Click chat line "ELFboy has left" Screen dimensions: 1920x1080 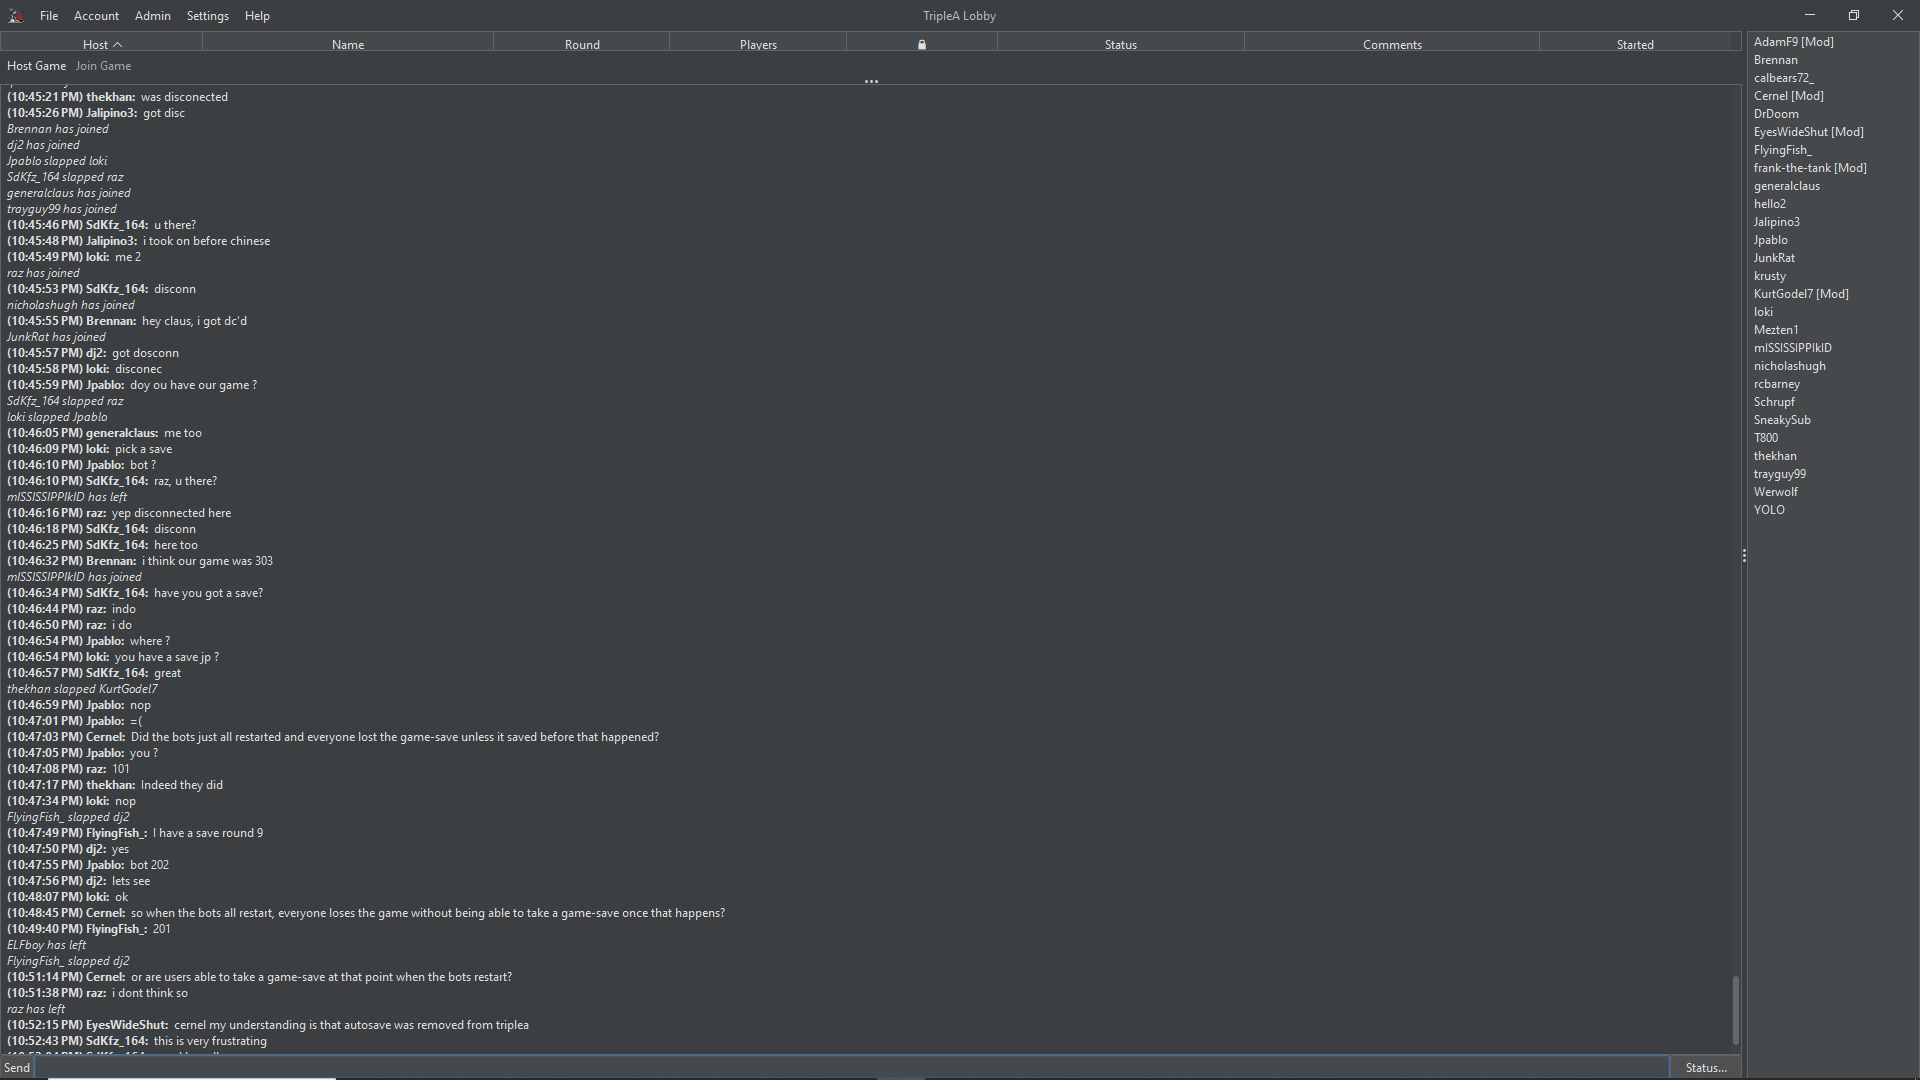[x=46, y=945]
